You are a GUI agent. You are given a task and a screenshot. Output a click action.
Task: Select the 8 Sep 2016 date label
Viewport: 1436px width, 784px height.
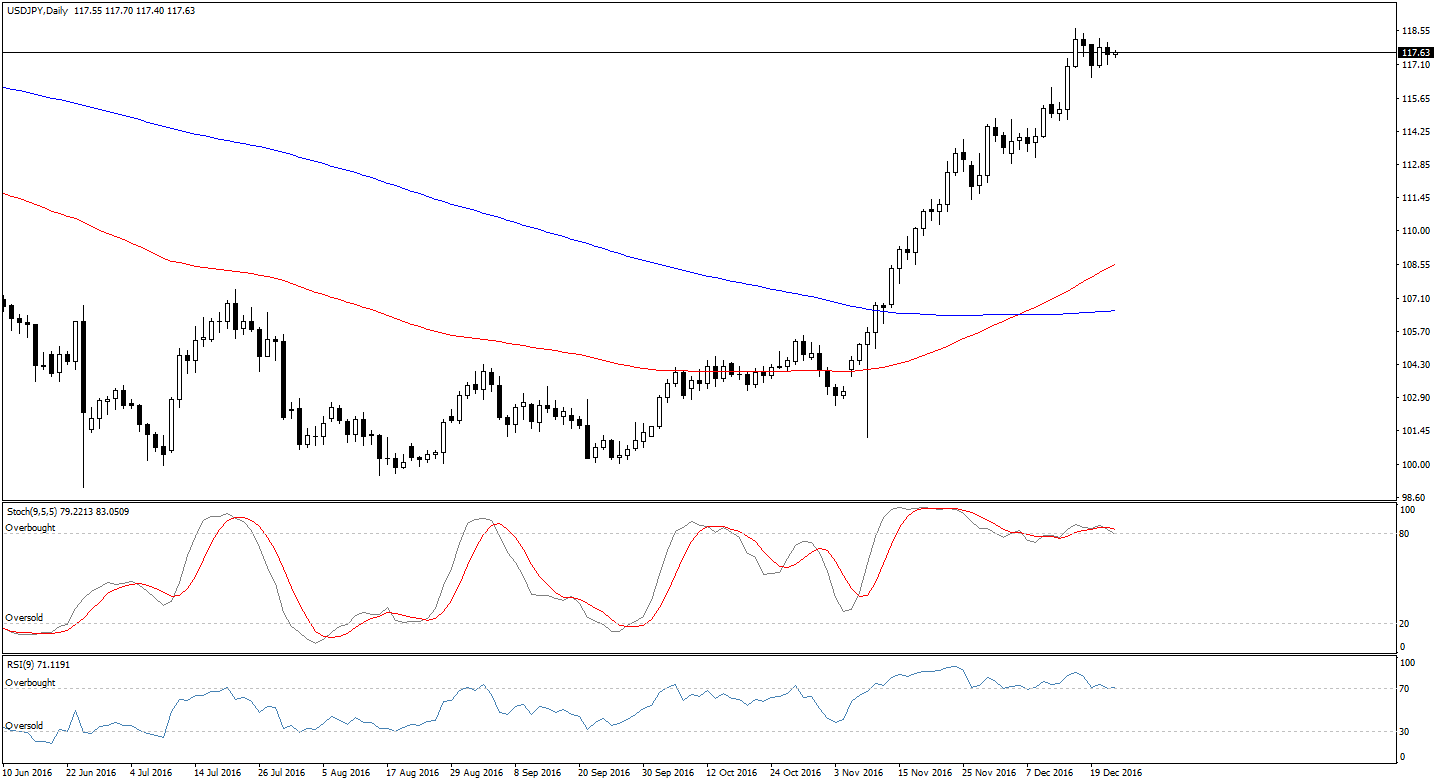click(539, 772)
